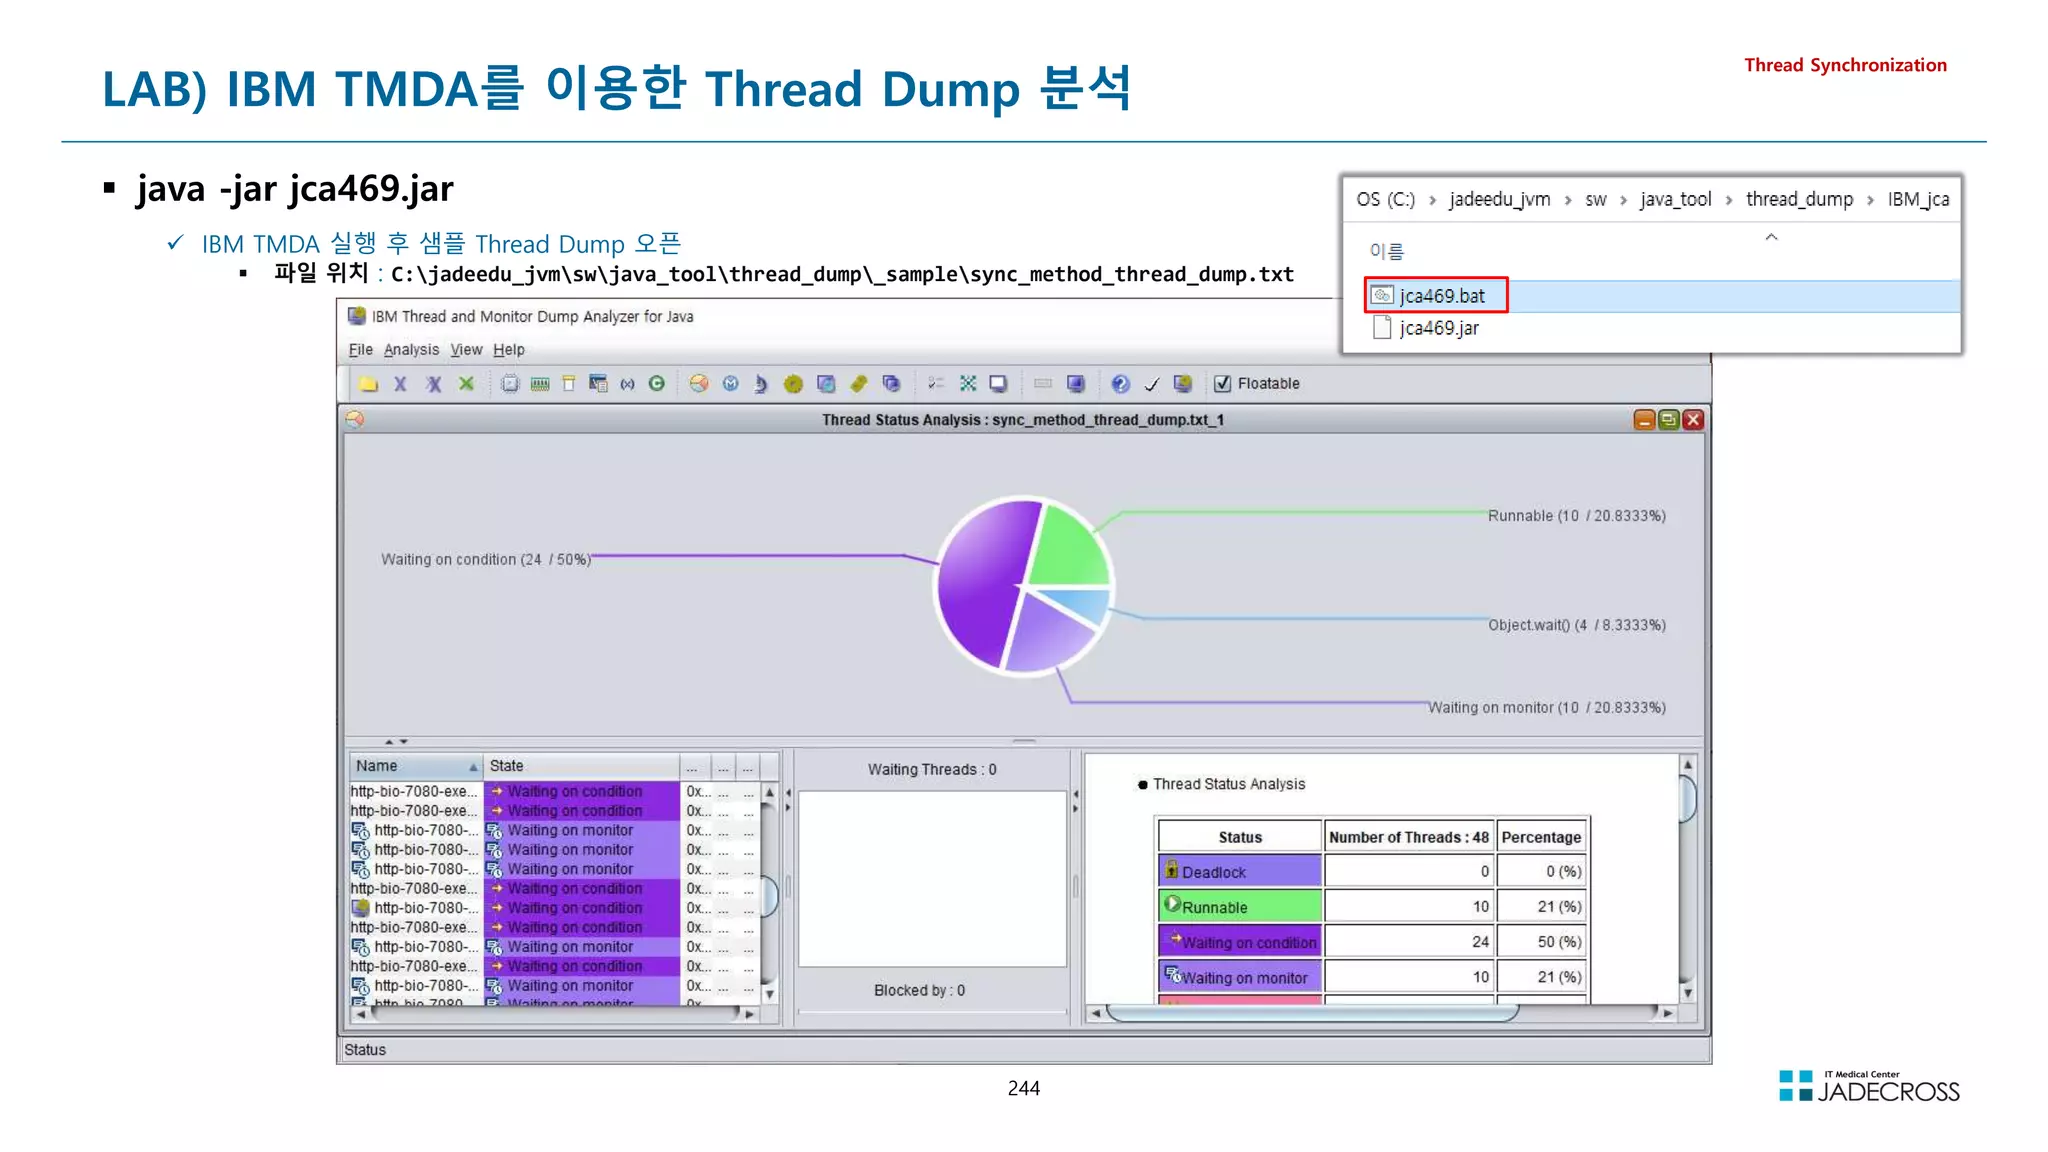Click the black checkmark toolbar icon

pos(1152,385)
